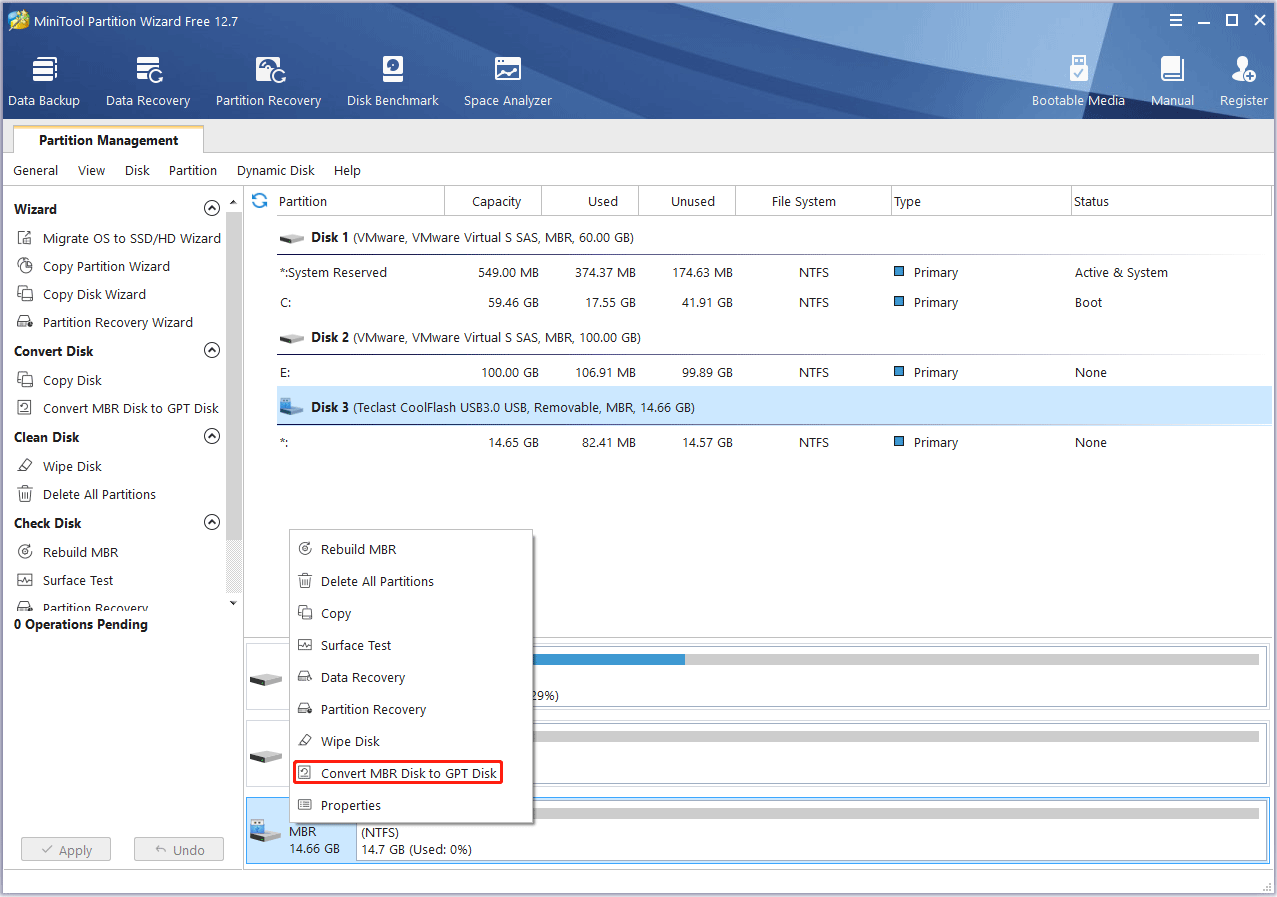Refresh the partition list with the circular arrow
Screen dimensions: 1277x897
259,200
